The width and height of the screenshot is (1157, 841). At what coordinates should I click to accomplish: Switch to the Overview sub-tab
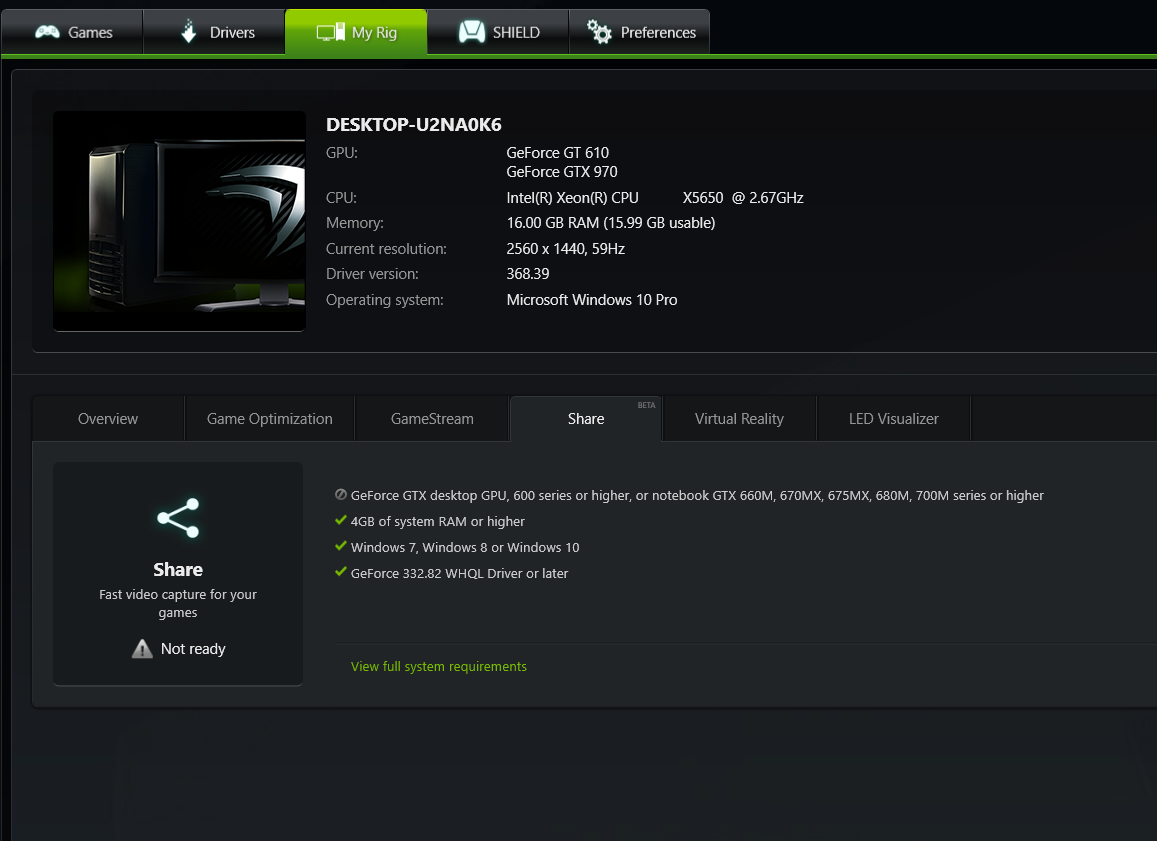point(108,419)
